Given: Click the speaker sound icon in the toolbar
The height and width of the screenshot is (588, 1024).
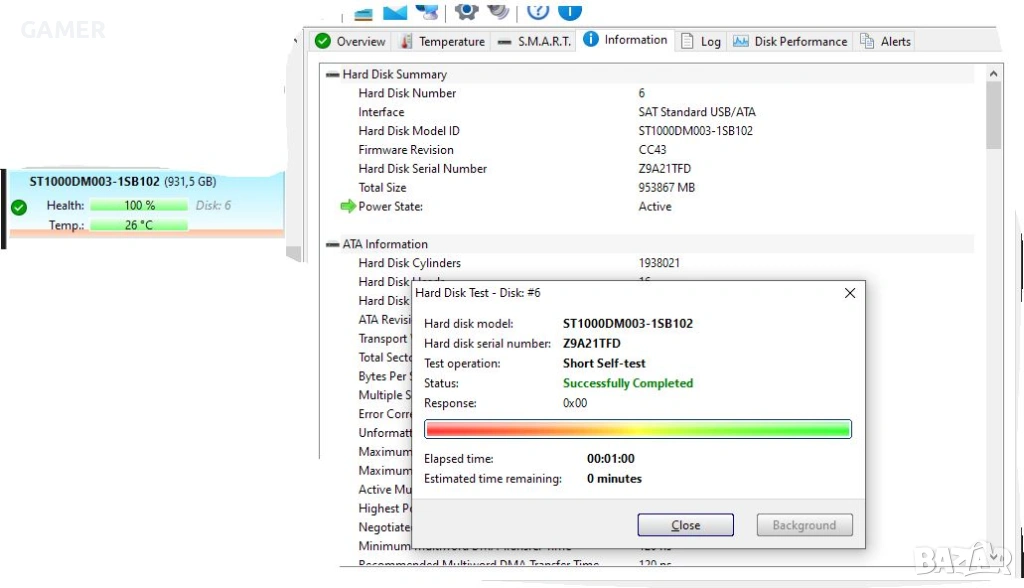Looking at the screenshot, I should coord(498,10).
